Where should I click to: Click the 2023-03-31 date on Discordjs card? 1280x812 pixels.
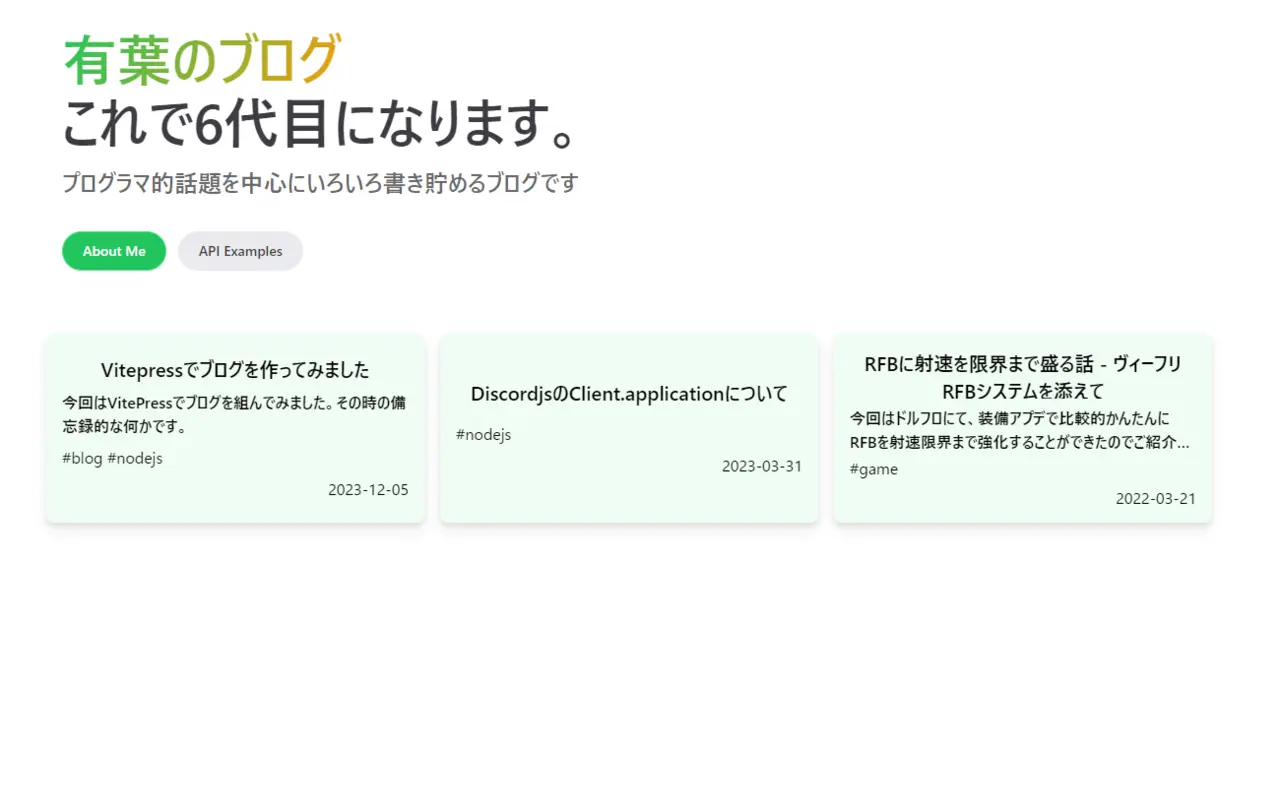click(762, 466)
